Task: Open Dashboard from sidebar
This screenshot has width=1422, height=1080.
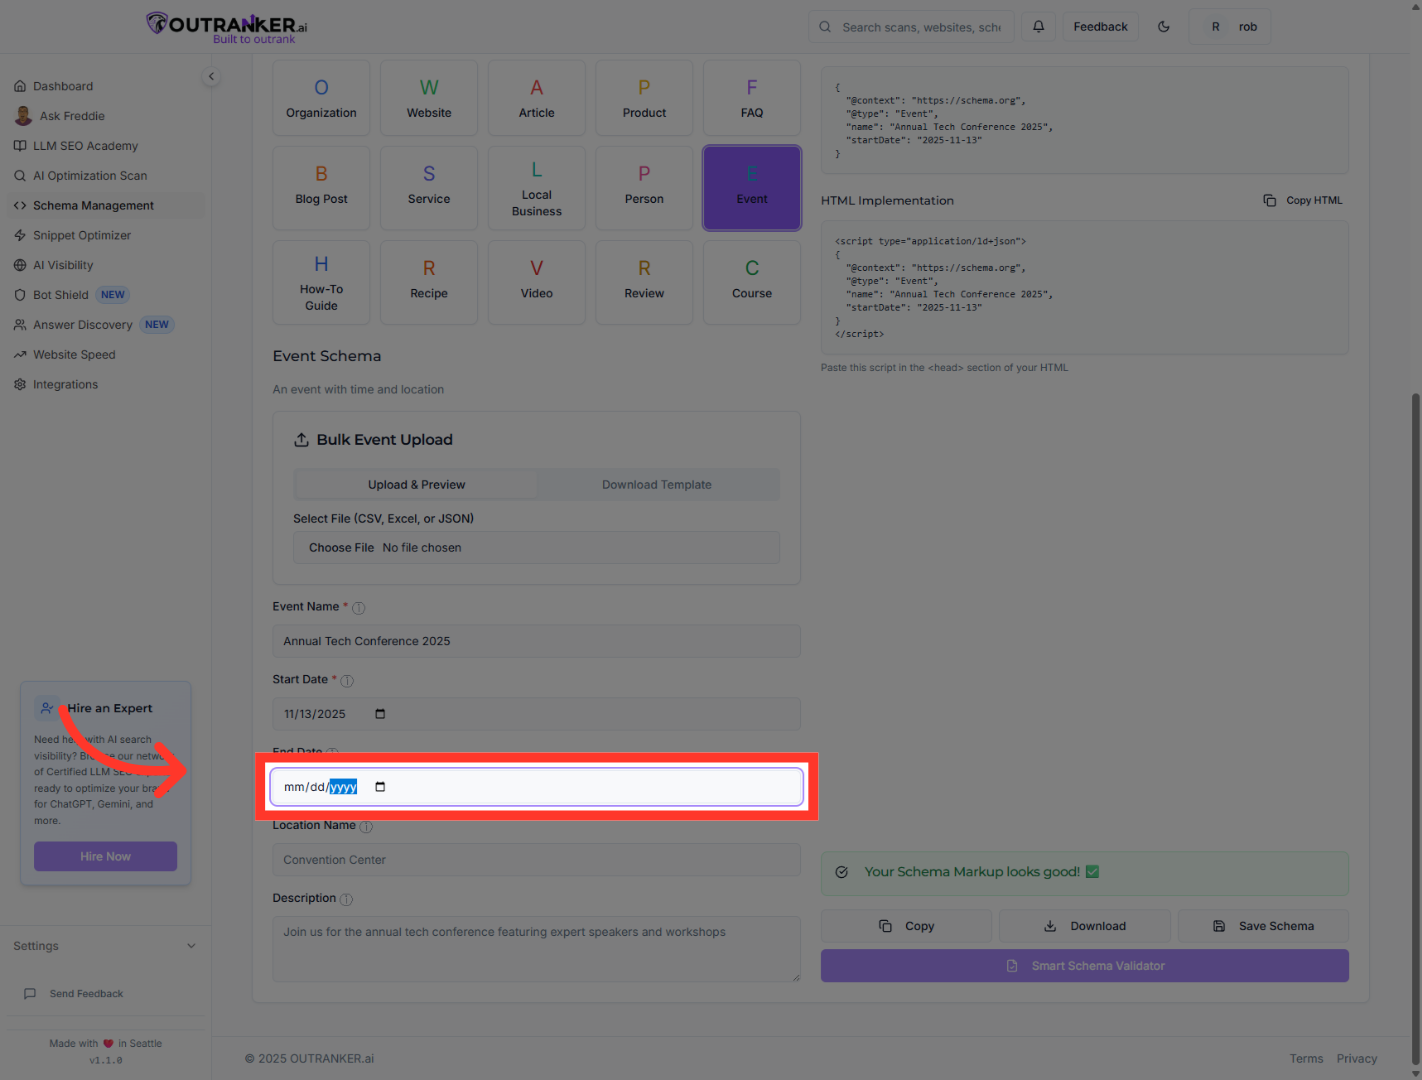Action: [62, 86]
